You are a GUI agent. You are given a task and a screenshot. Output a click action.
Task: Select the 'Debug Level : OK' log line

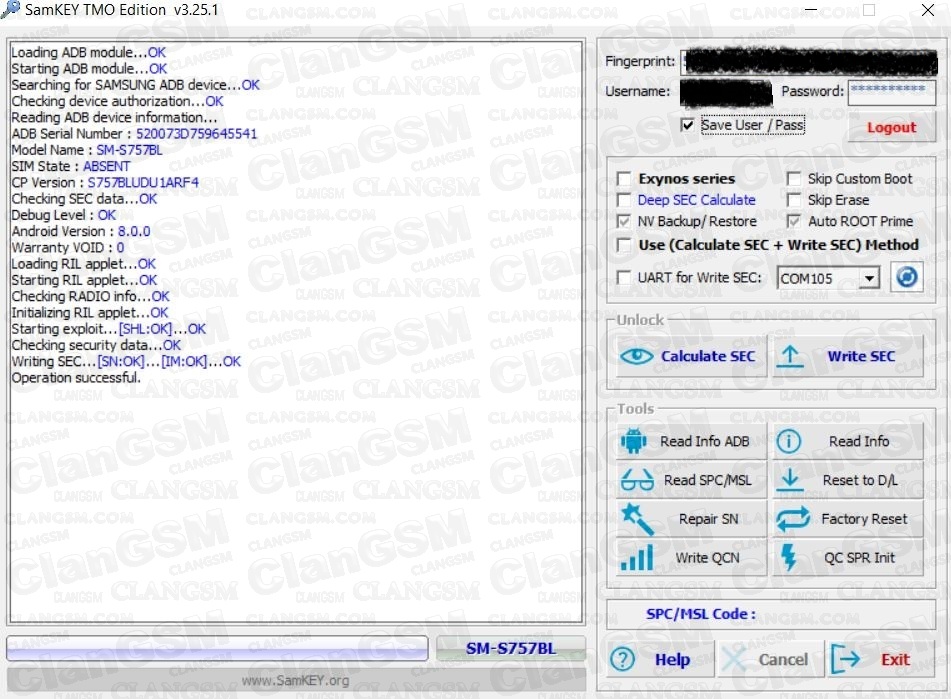(64, 215)
